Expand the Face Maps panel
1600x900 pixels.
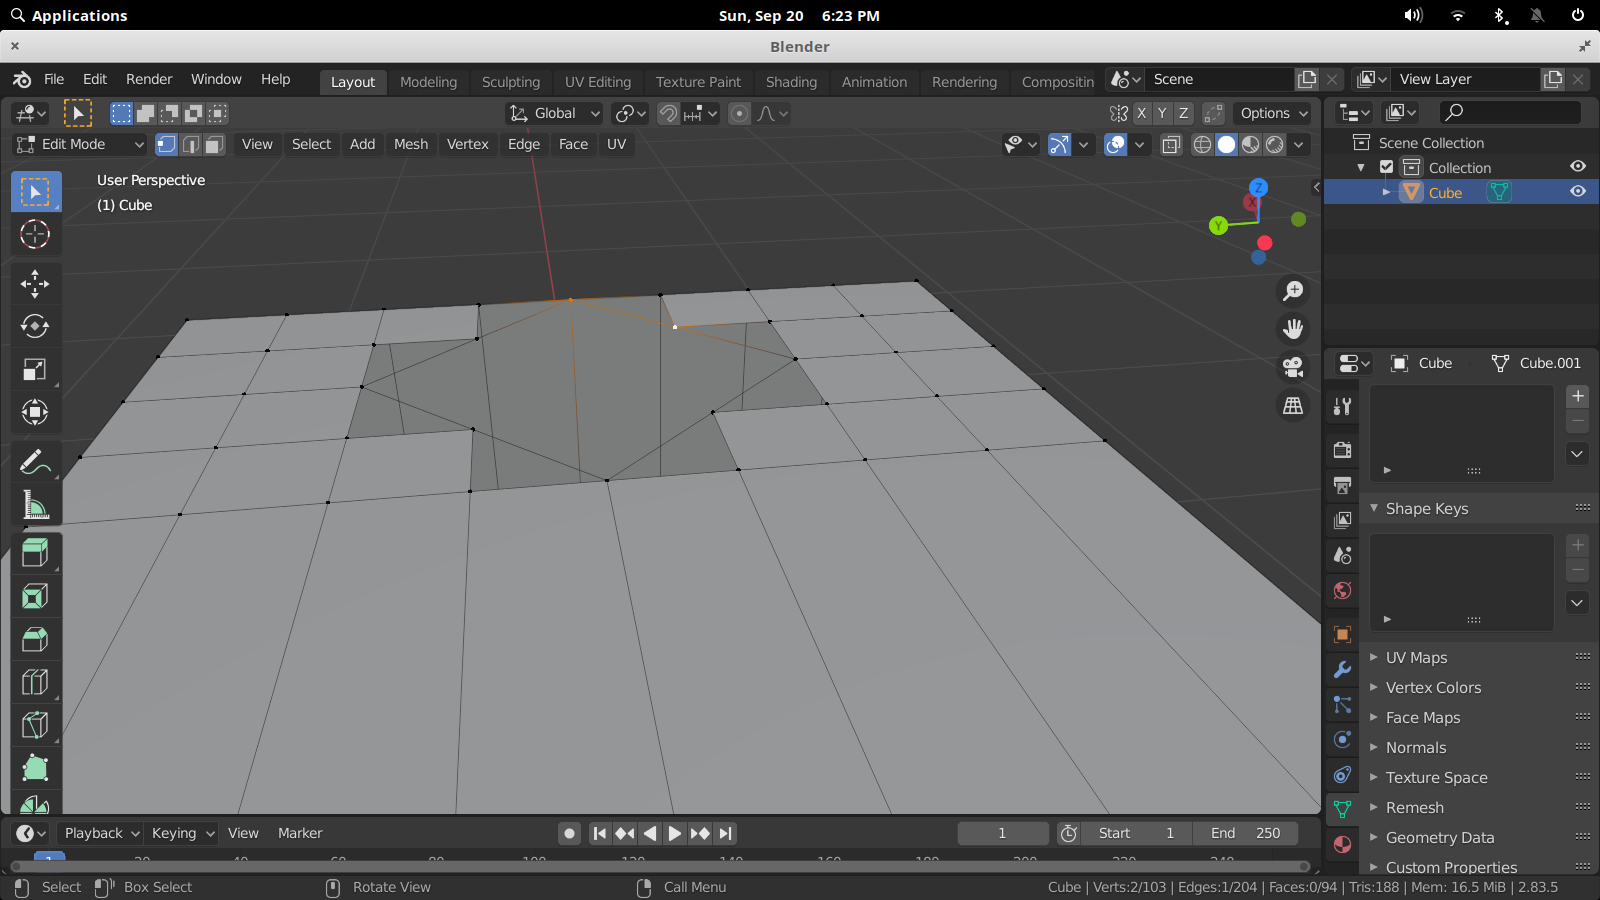click(1374, 717)
